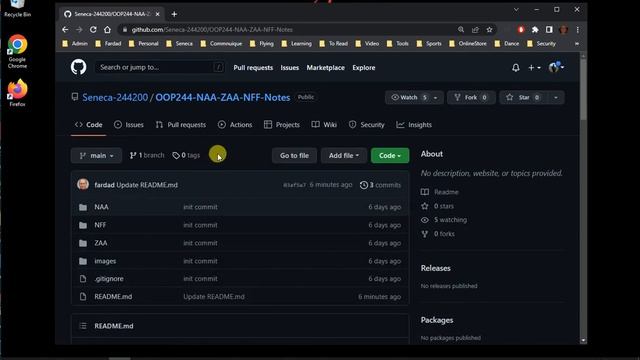Open the NAA folder
The image size is (640, 360).
(x=101, y=207)
